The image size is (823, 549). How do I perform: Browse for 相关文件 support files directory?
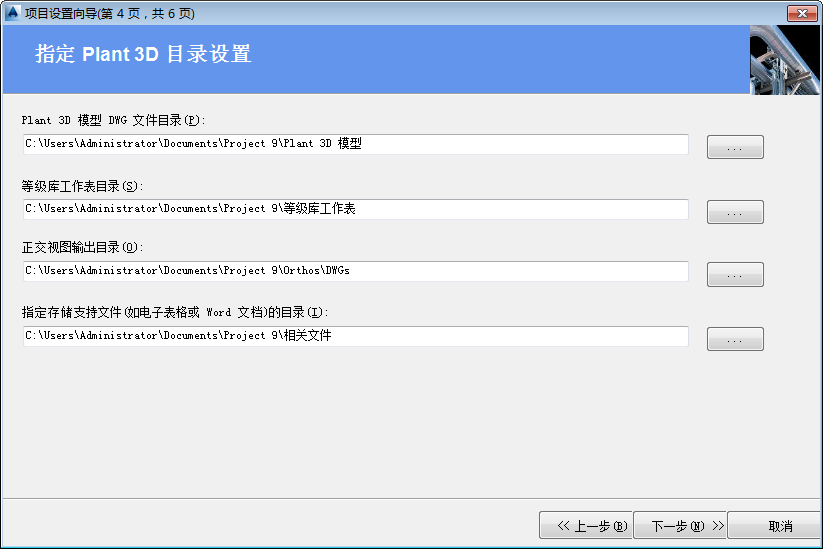pyautogui.click(x=735, y=339)
